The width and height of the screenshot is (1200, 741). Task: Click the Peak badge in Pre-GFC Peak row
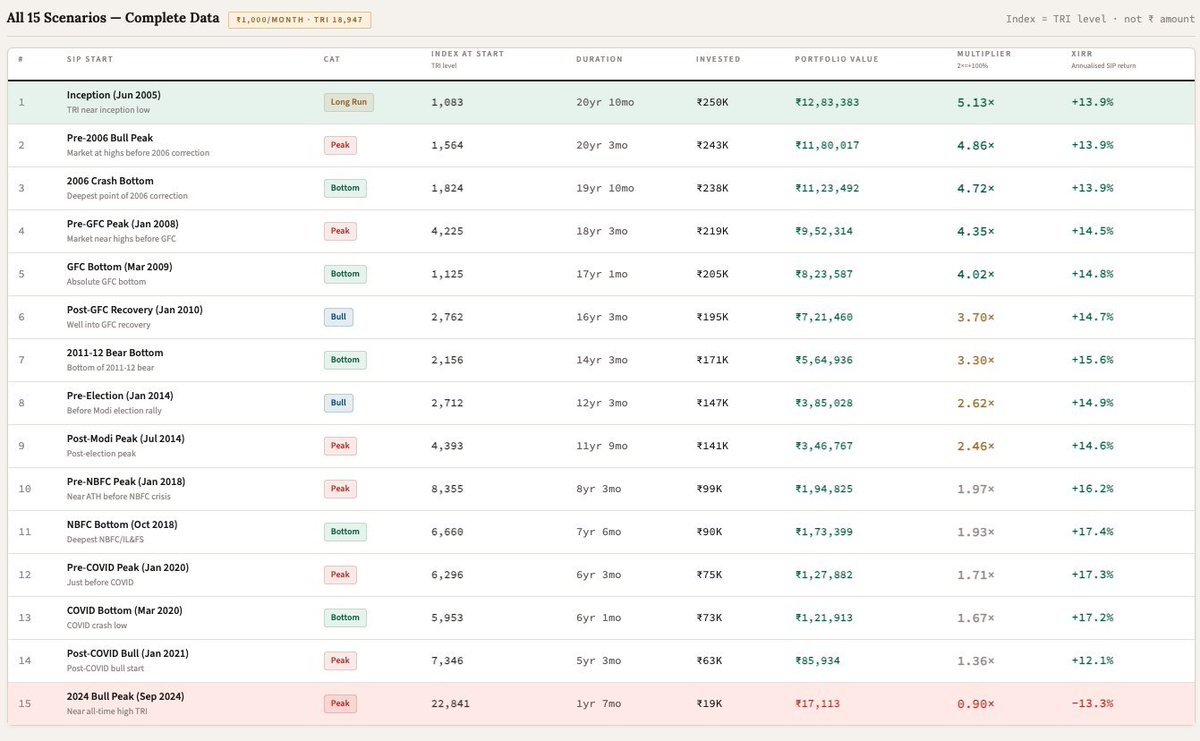click(x=340, y=231)
